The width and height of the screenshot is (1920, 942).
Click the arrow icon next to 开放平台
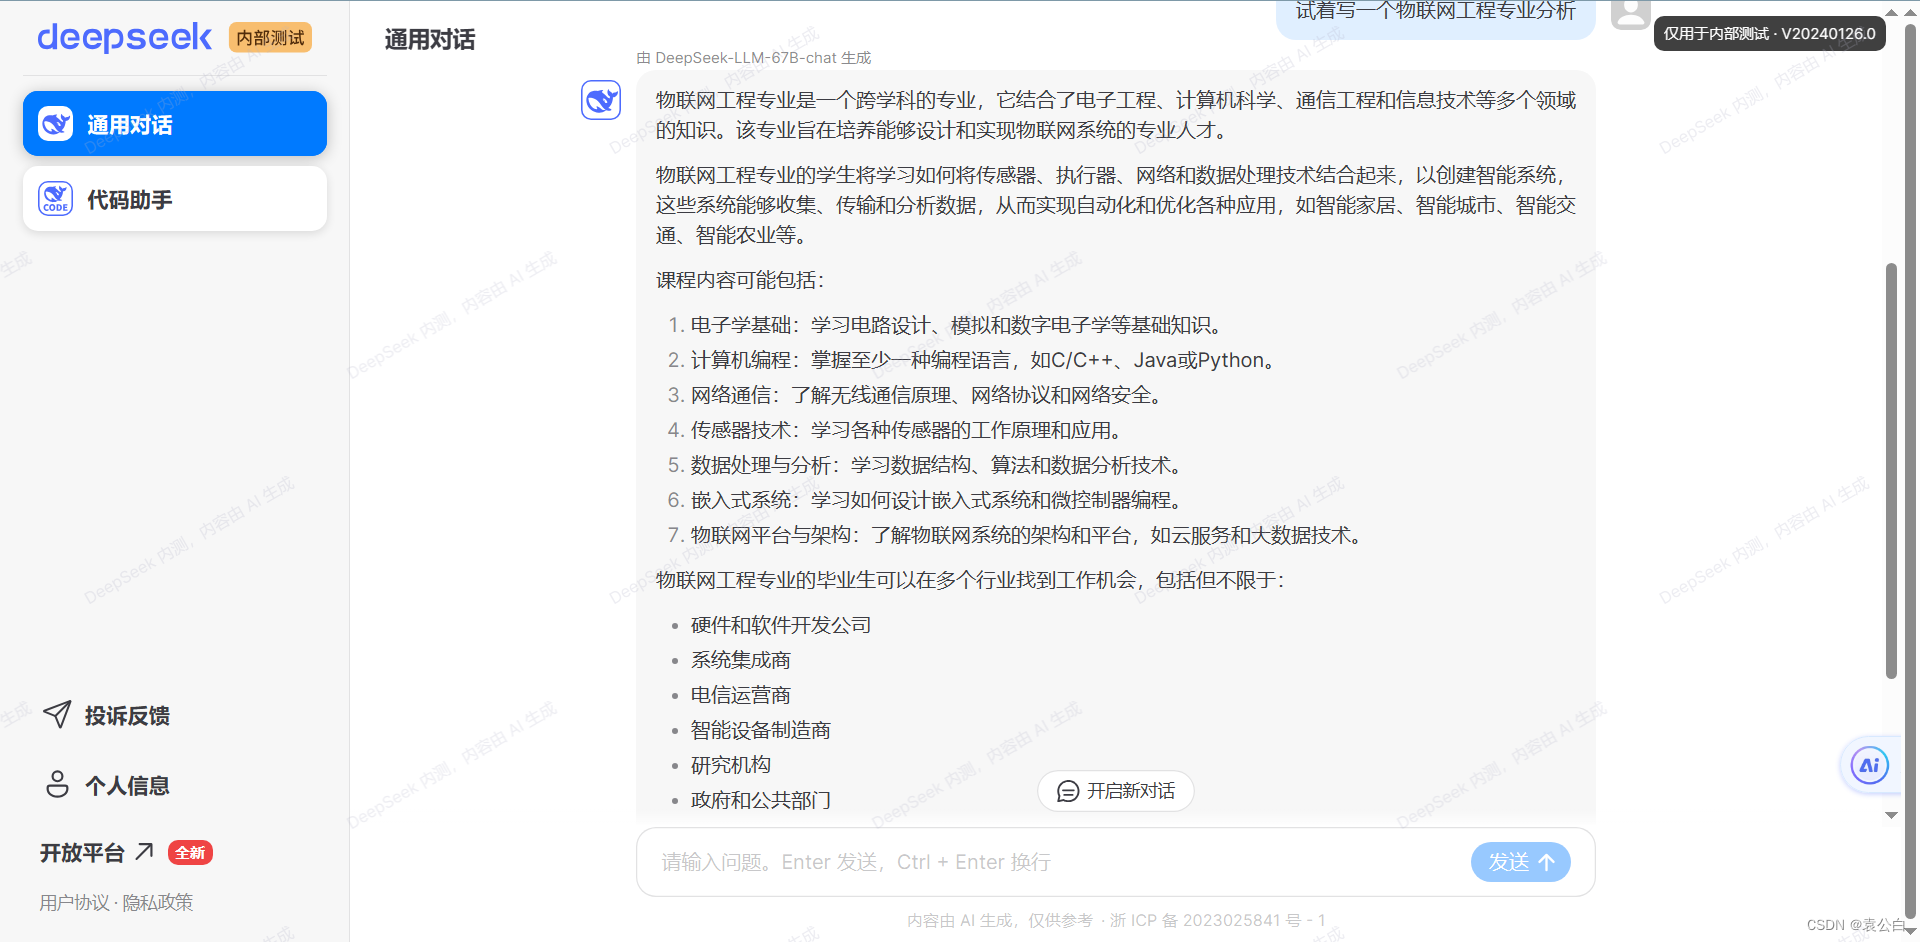(x=145, y=851)
